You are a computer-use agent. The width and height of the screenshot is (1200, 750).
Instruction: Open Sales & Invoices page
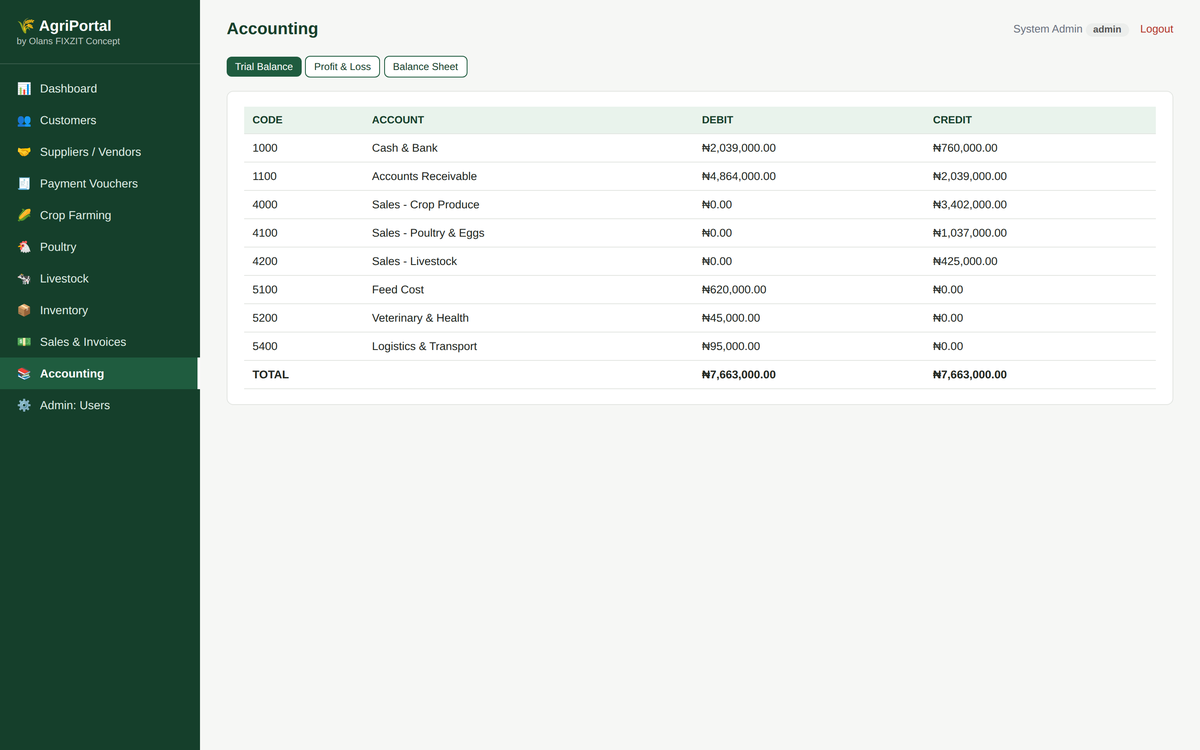(x=100, y=342)
